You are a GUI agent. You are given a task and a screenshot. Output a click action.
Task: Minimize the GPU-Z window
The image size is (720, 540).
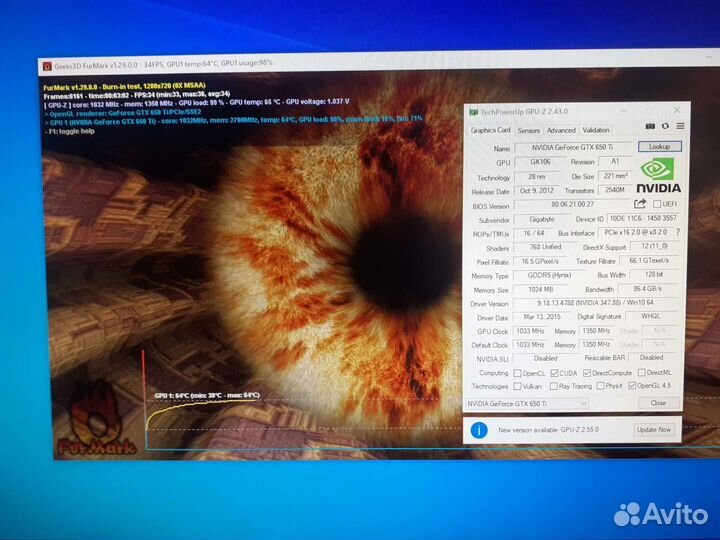pyautogui.click(x=624, y=111)
